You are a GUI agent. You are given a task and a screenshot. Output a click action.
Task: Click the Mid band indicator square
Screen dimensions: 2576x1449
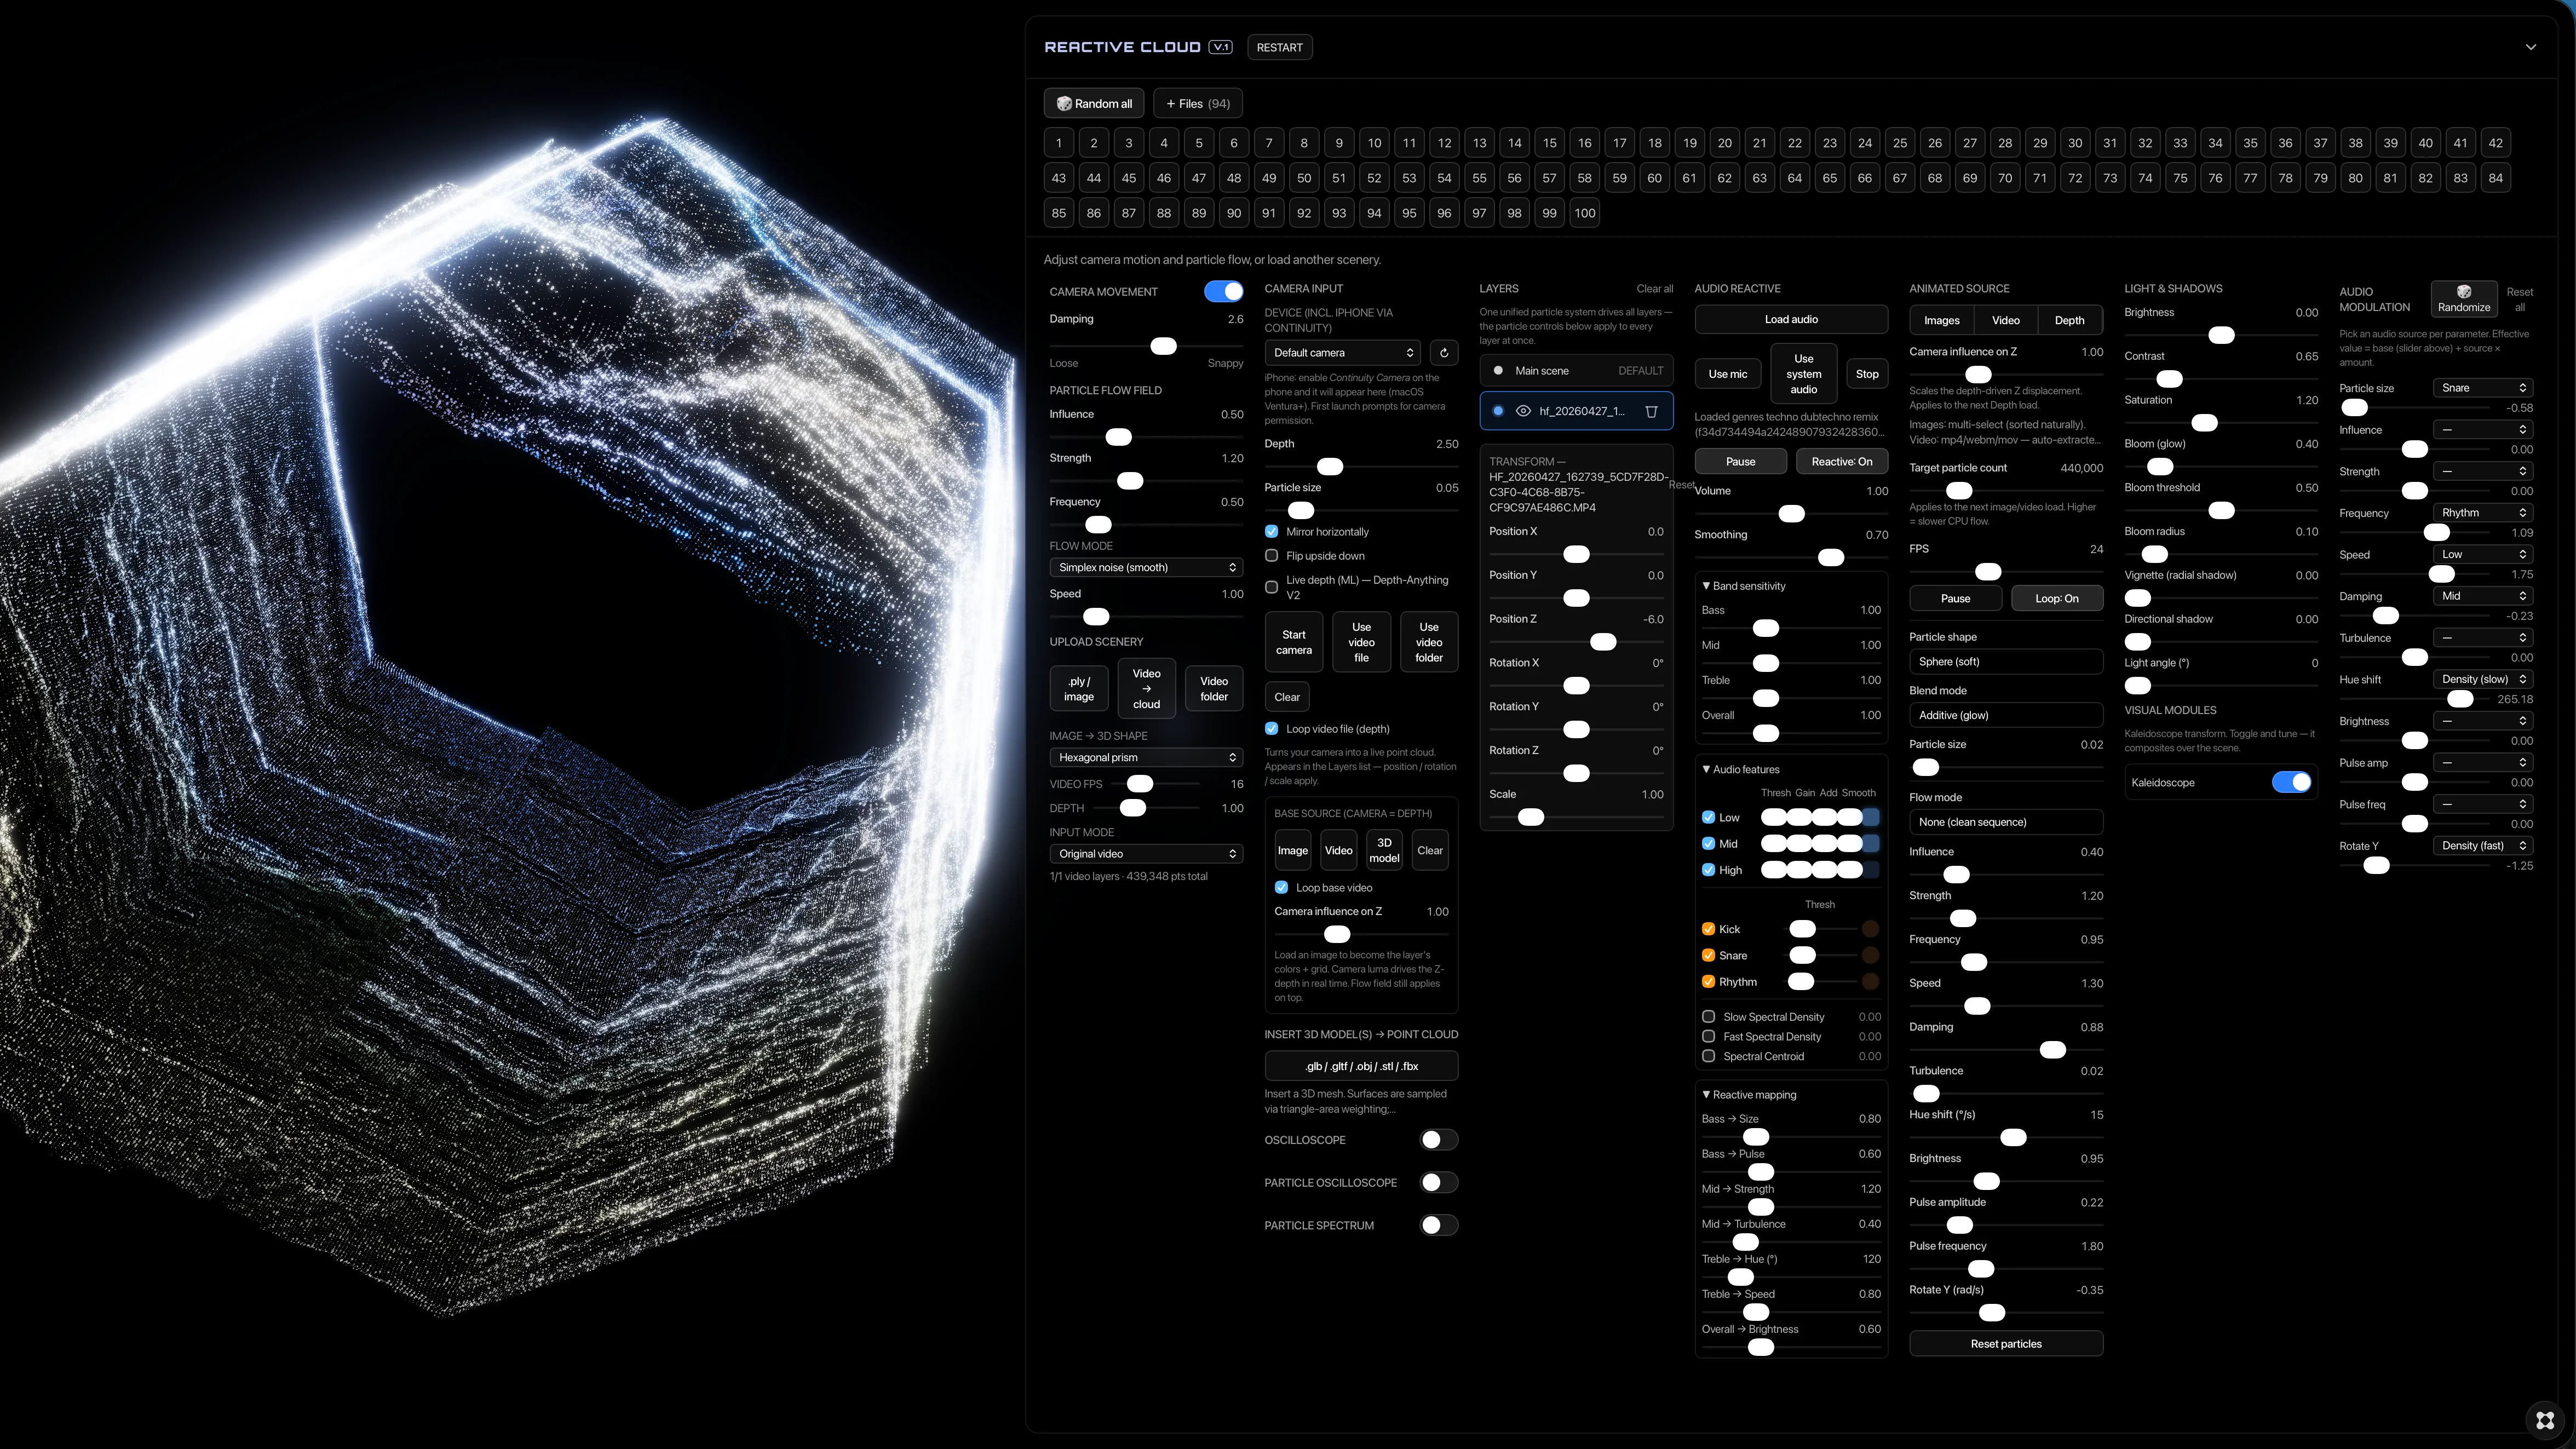(1870, 844)
